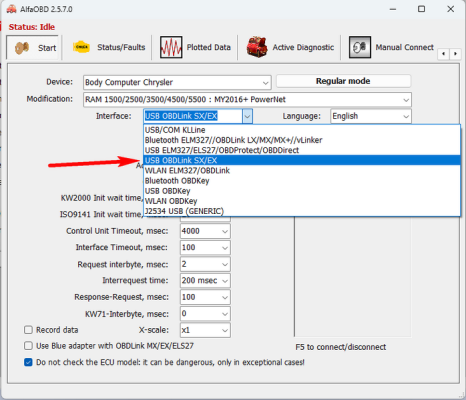Open the X-scale dropdown
This screenshot has height=400, width=466.
click(x=205, y=330)
